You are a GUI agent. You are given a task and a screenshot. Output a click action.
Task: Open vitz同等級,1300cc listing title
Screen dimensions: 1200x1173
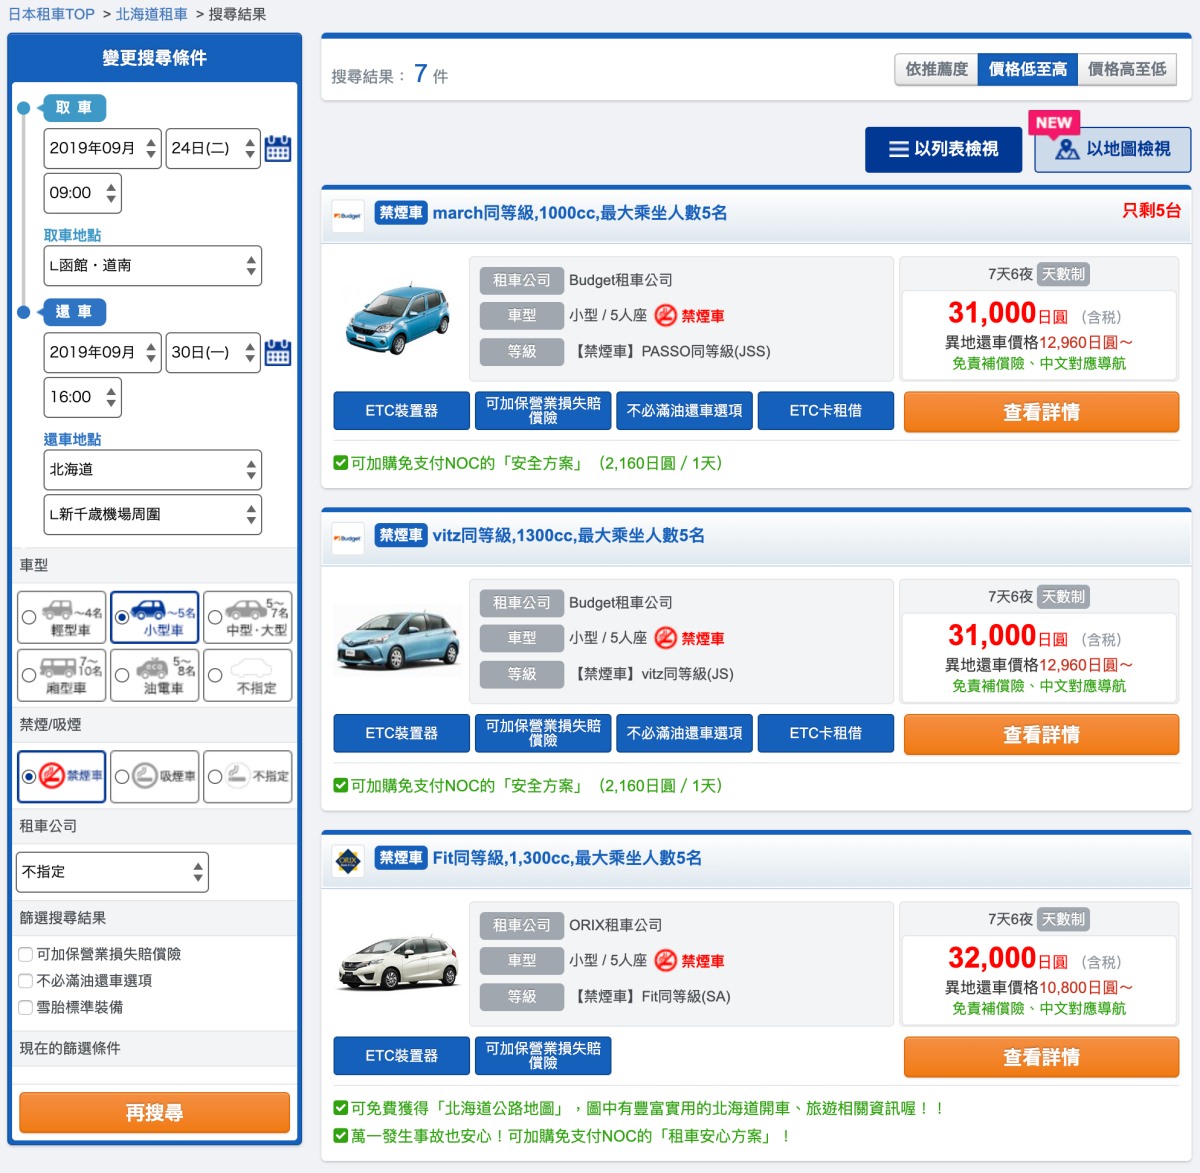[x=568, y=536]
